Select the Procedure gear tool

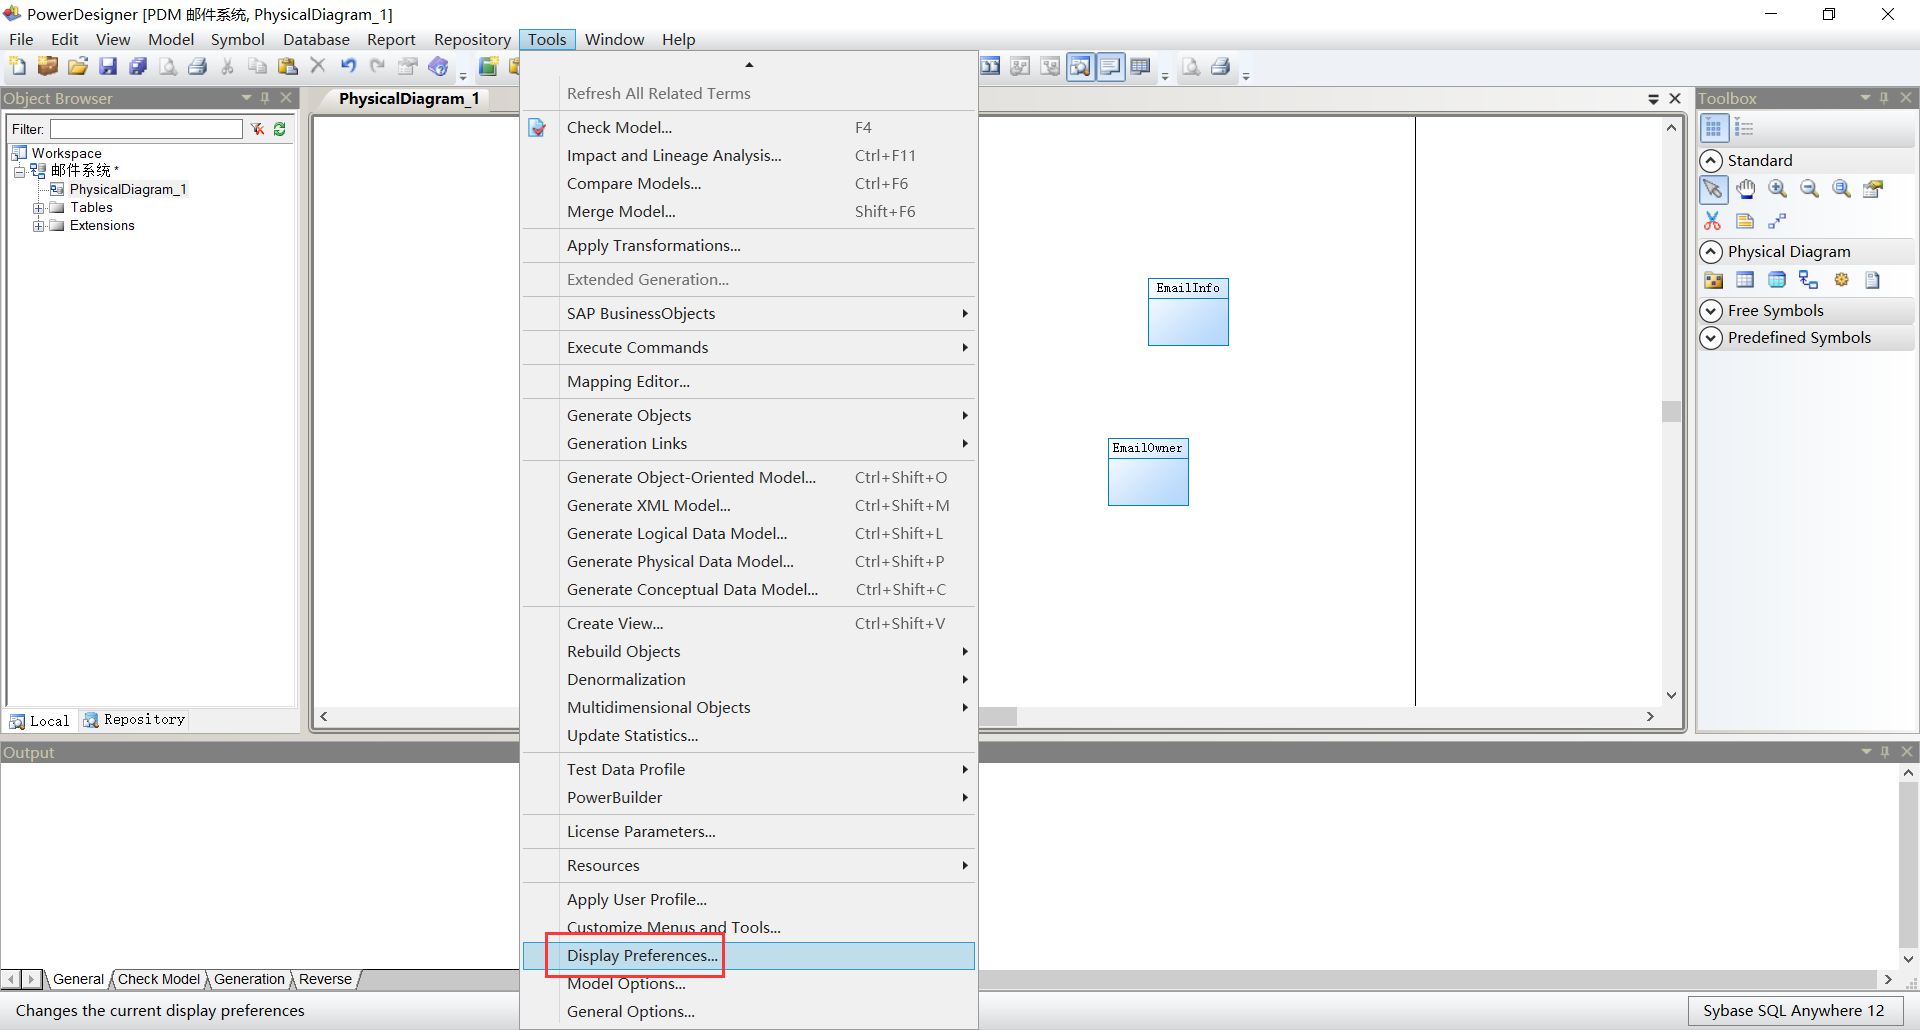pyautogui.click(x=1841, y=280)
